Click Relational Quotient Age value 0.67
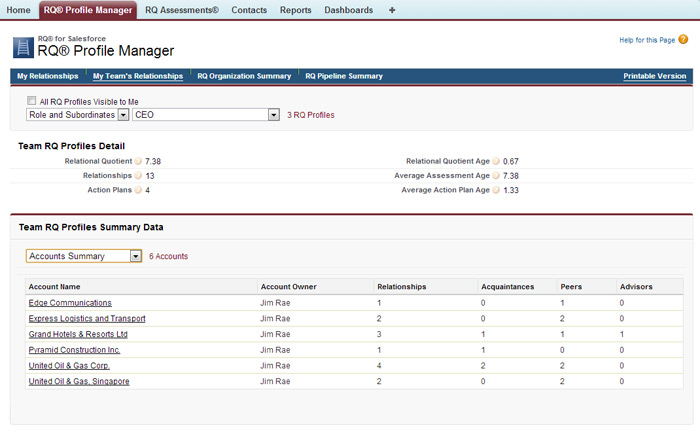The height and width of the screenshot is (445, 700). click(x=511, y=161)
